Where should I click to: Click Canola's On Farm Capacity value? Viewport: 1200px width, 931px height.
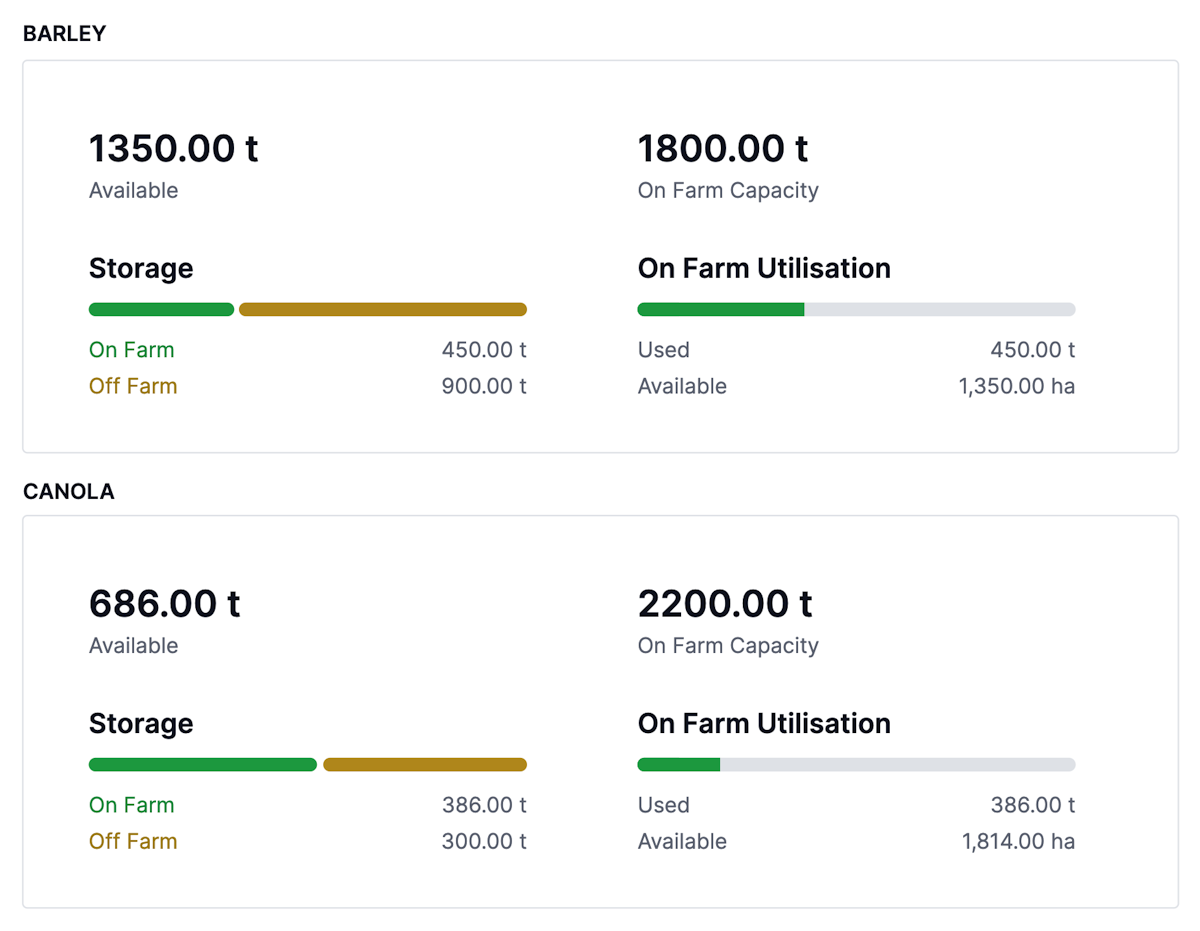pos(725,603)
